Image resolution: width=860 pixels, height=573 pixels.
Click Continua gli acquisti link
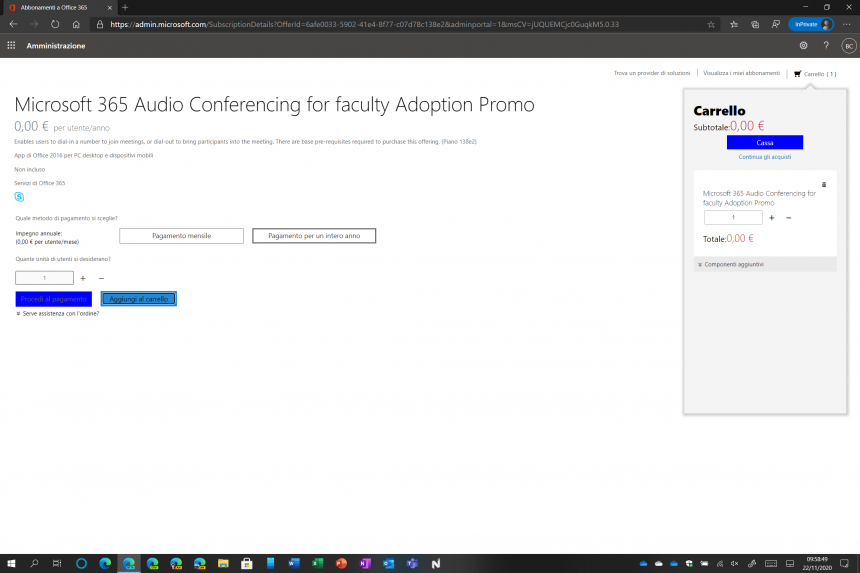tap(765, 157)
